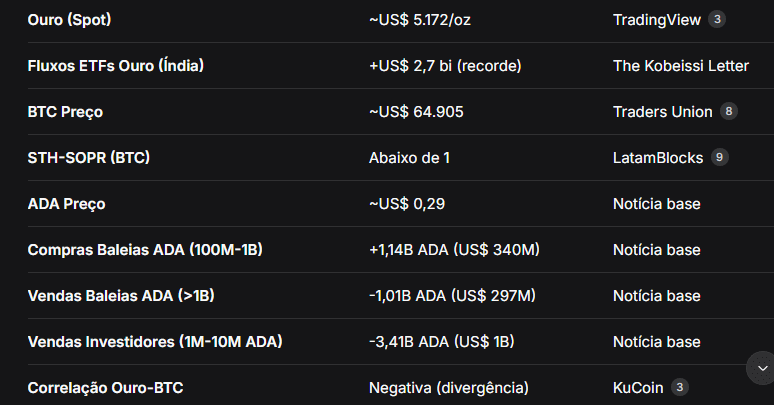This screenshot has width=774, height=405.
Task: Select the Ouro (Spot) row label
Action: point(70,19)
